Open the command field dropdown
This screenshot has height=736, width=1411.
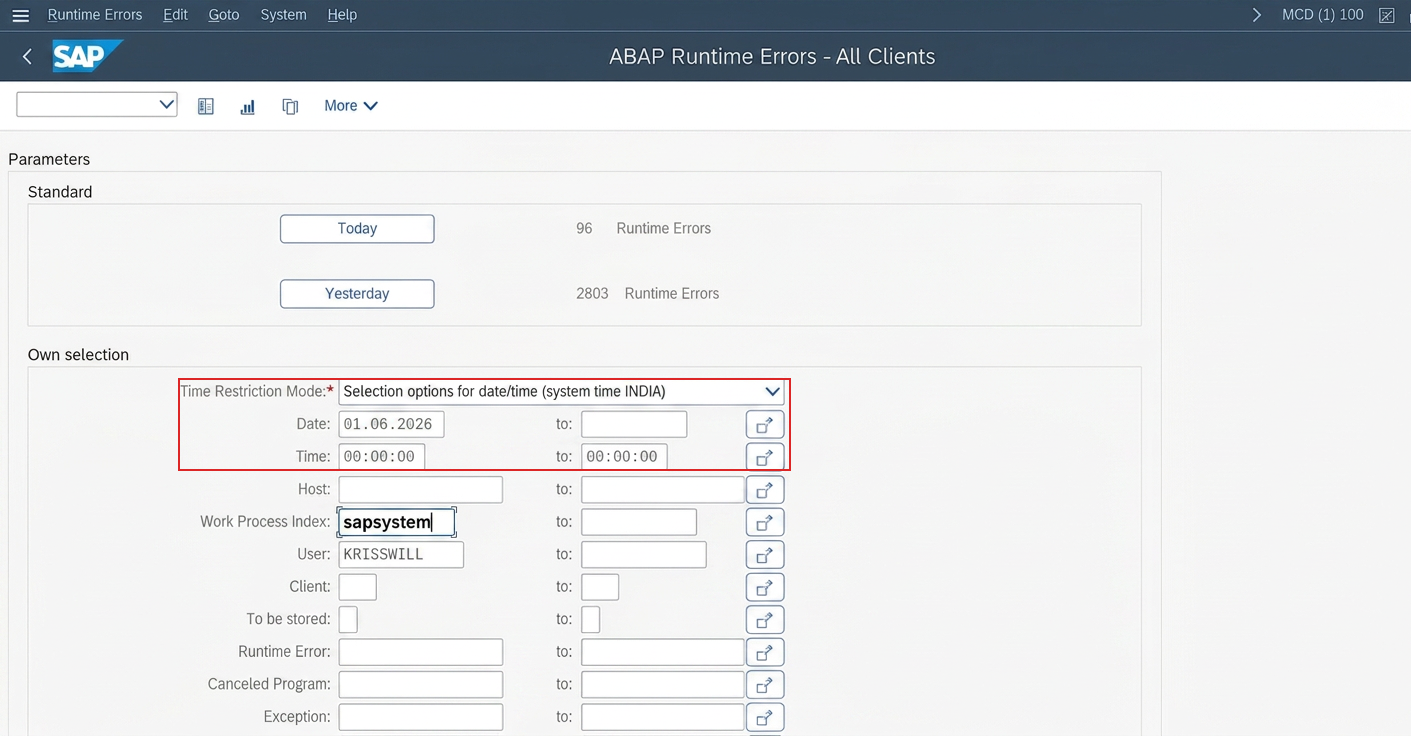167,104
